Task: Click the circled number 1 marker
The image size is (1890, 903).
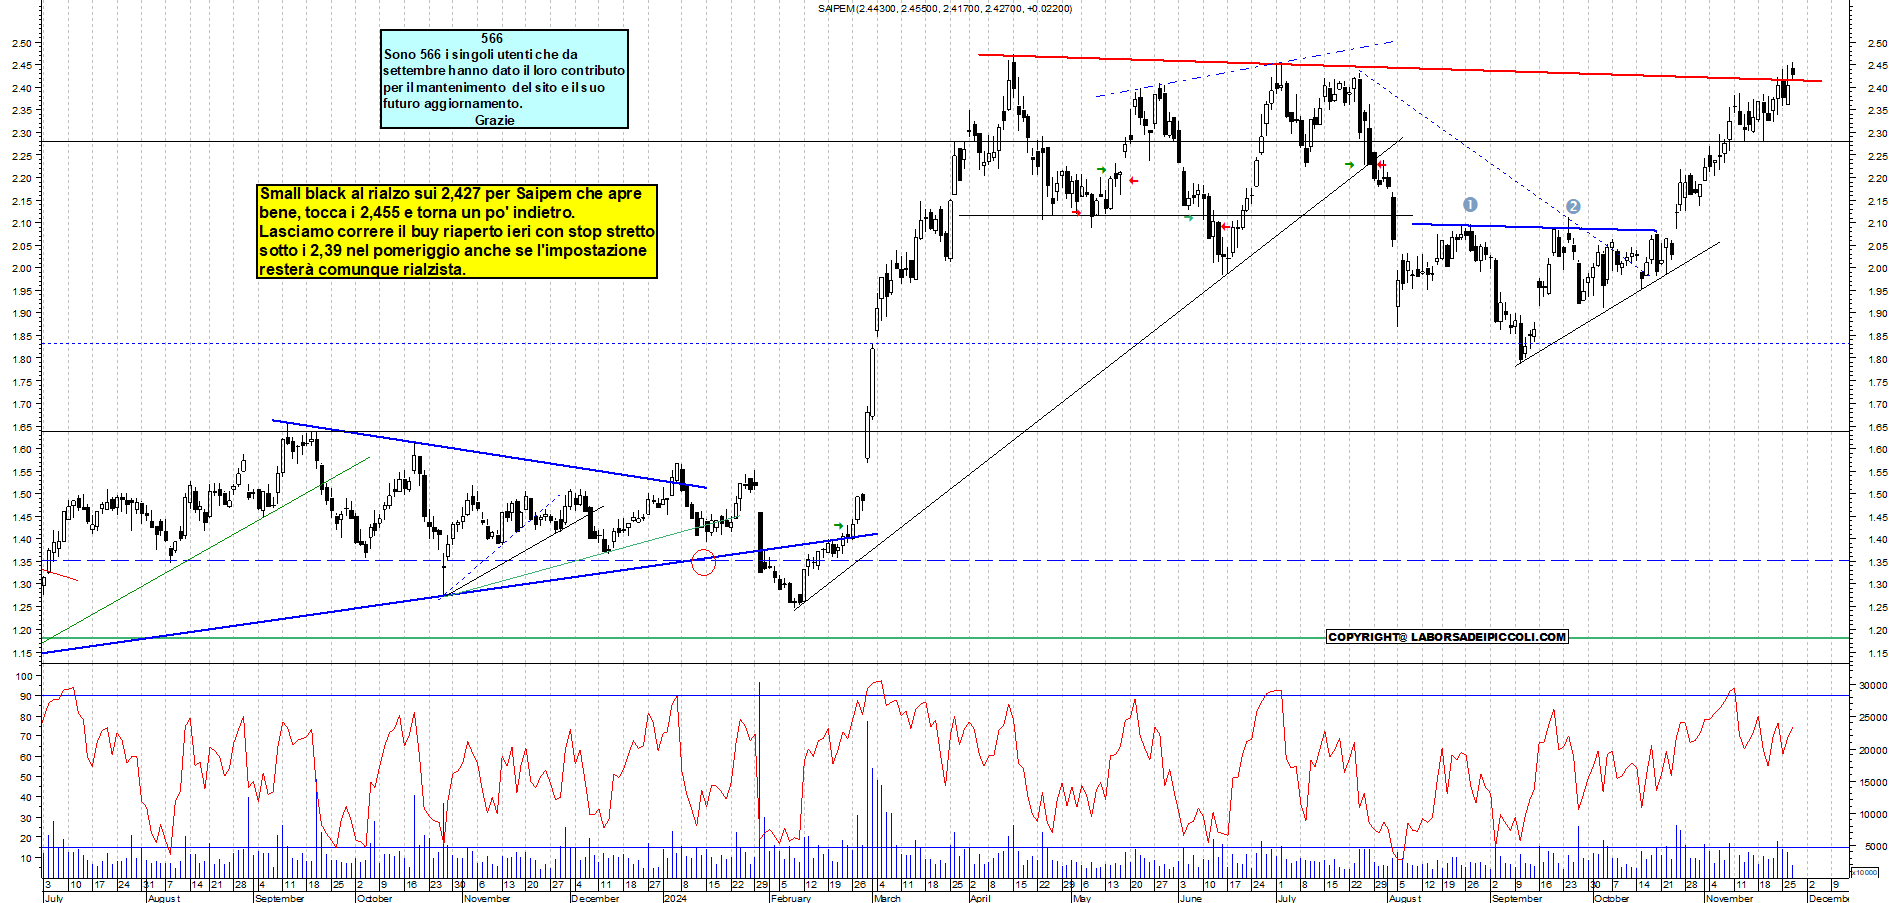Action: [1470, 204]
